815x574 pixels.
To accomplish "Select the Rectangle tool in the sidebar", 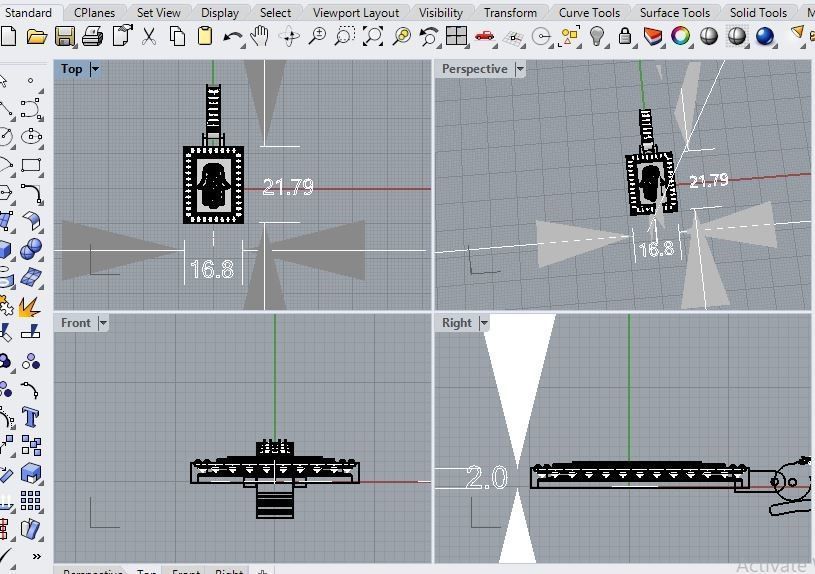I will pos(31,166).
